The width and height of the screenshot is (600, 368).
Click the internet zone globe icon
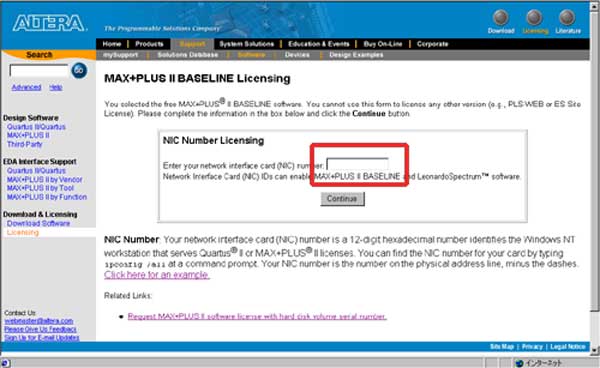coord(519,363)
